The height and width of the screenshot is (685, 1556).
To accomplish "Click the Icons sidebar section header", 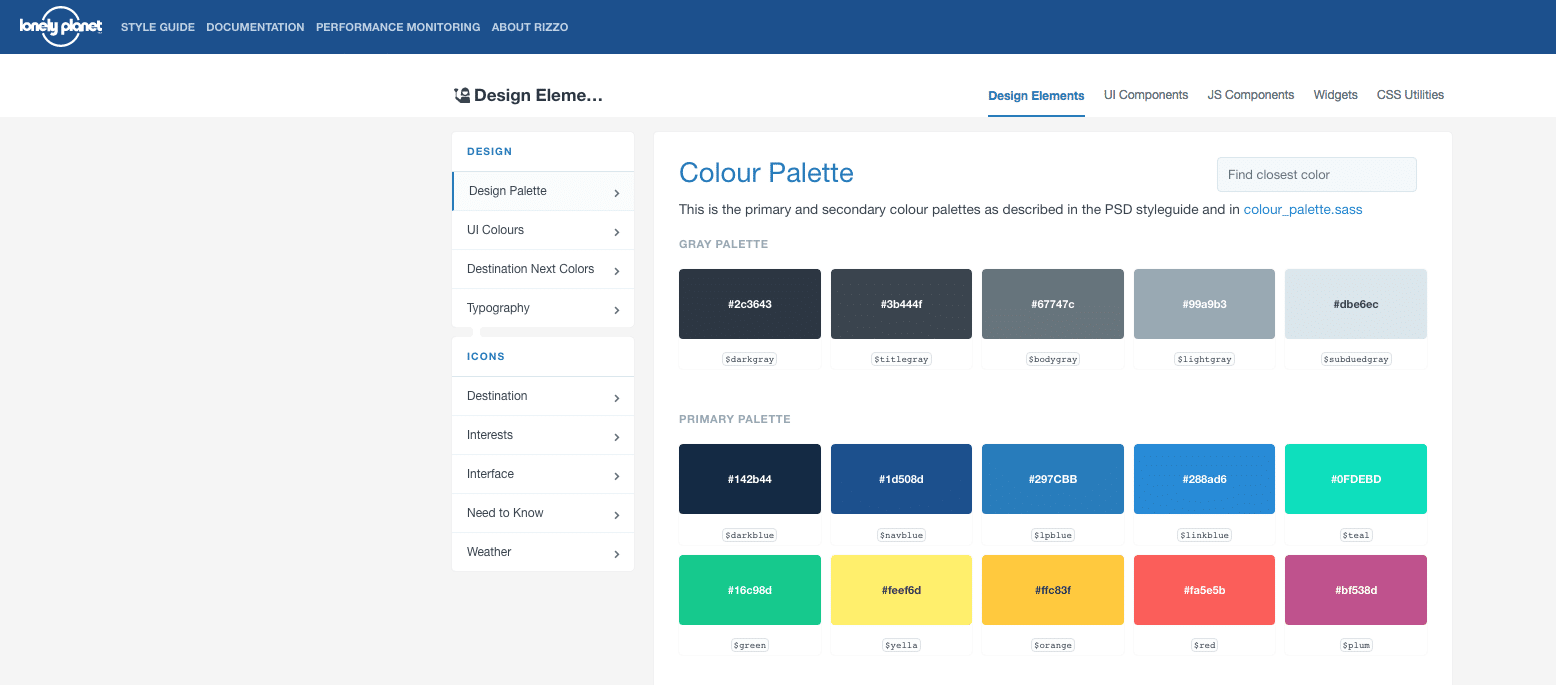I will (486, 356).
